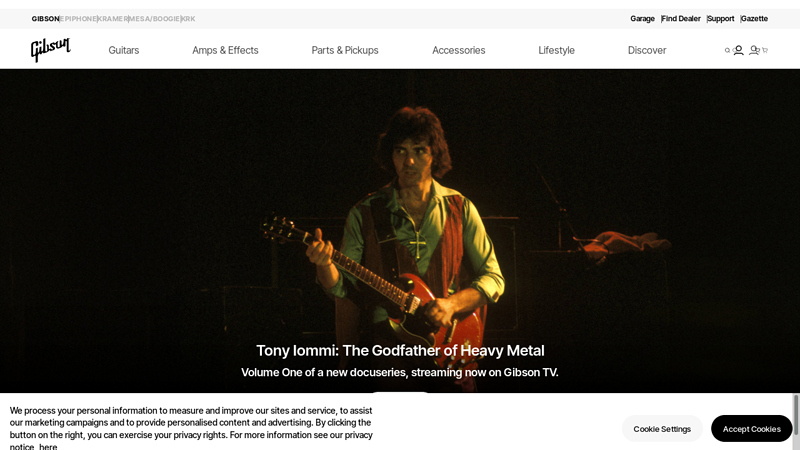Expand the Parts & Pickups menu
800x450 pixels.
(x=345, y=50)
